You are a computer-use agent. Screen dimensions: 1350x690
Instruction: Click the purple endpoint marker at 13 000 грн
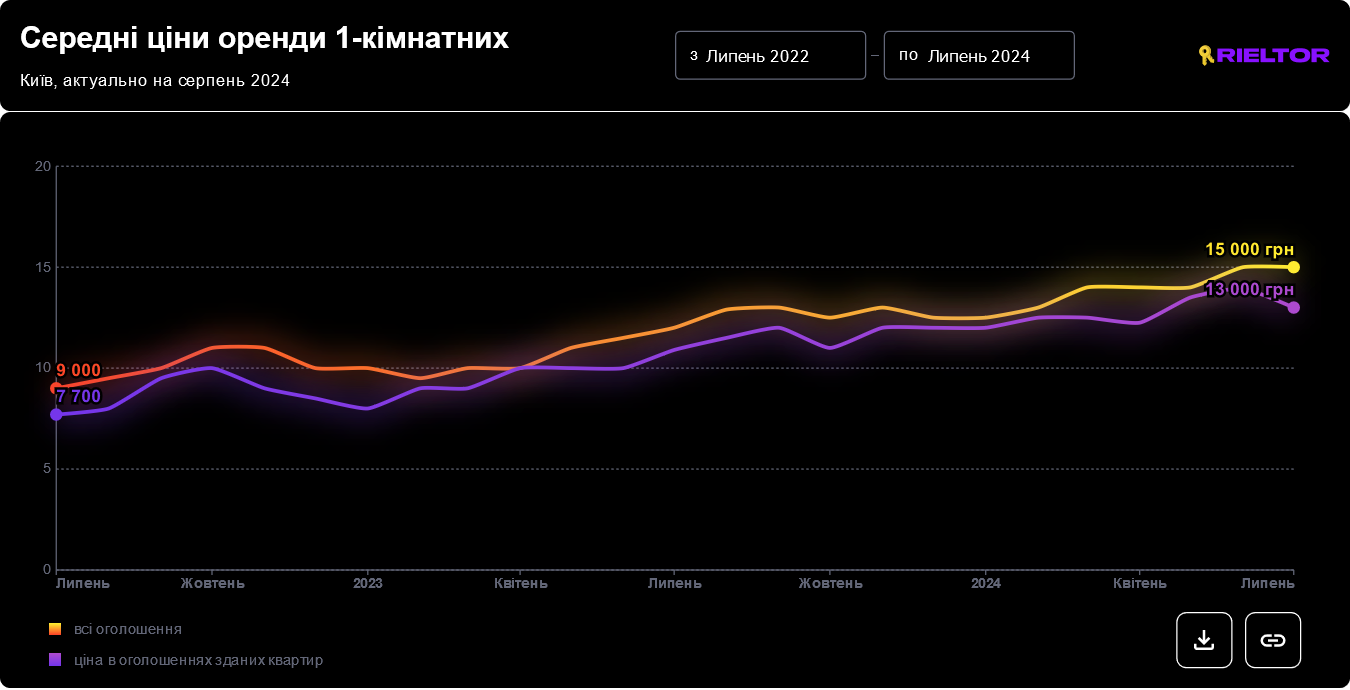pos(1294,307)
